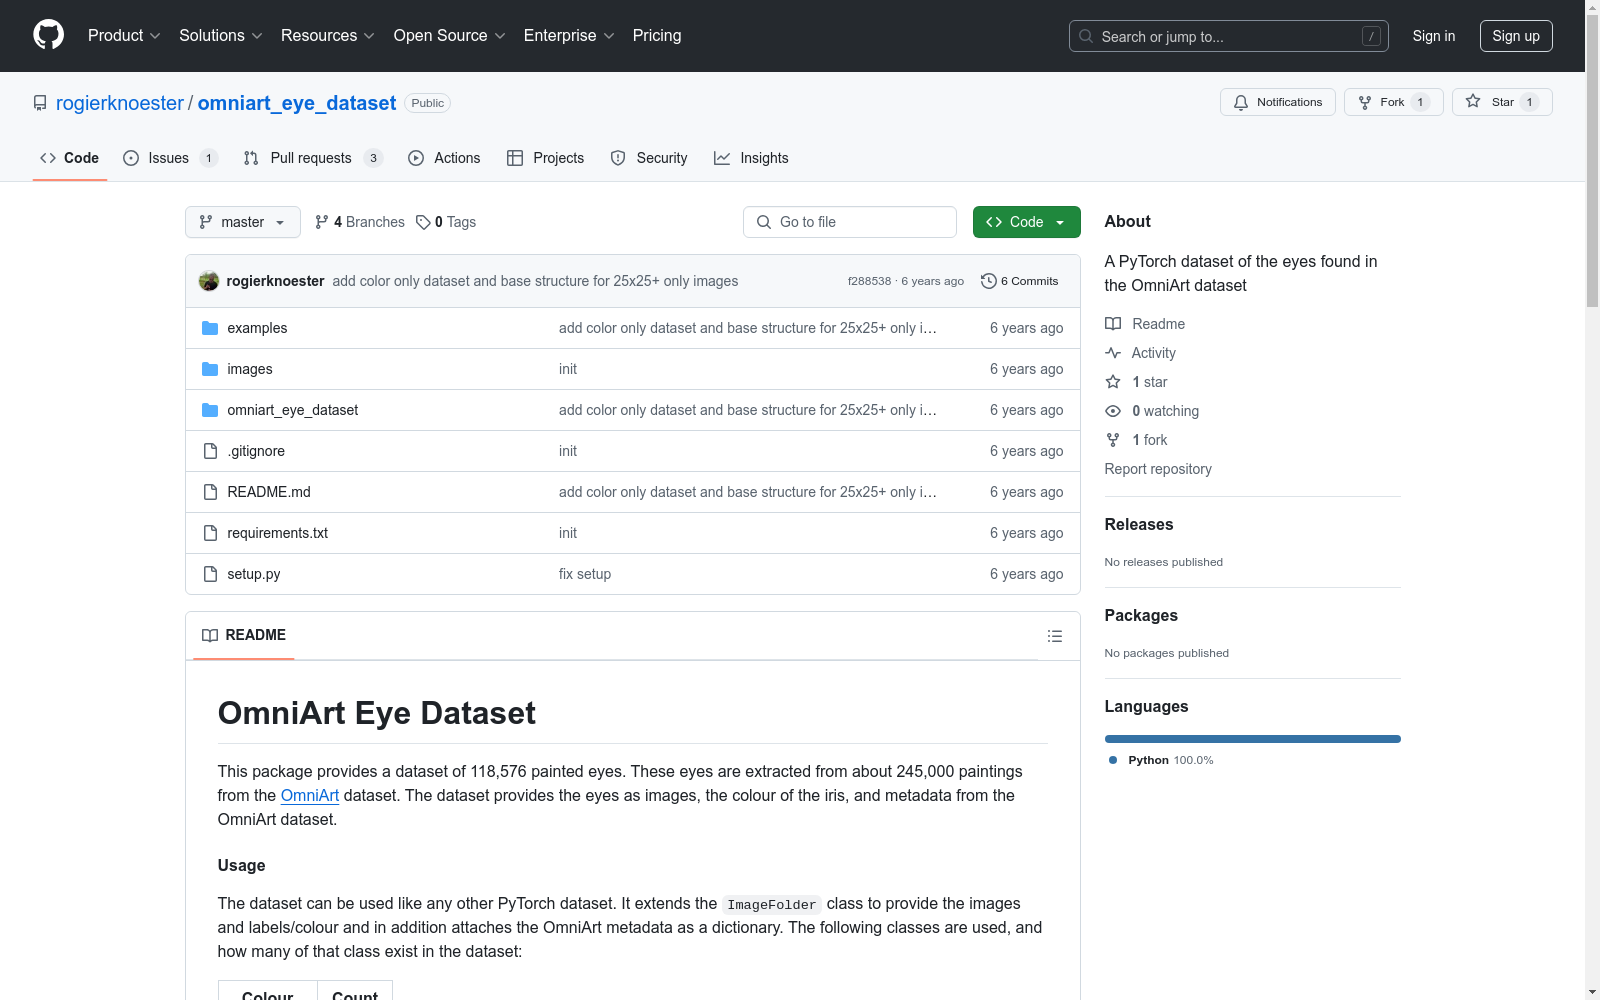Open the requirements.txt file name
Image resolution: width=1600 pixels, height=1000 pixels.
click(278, 533)
